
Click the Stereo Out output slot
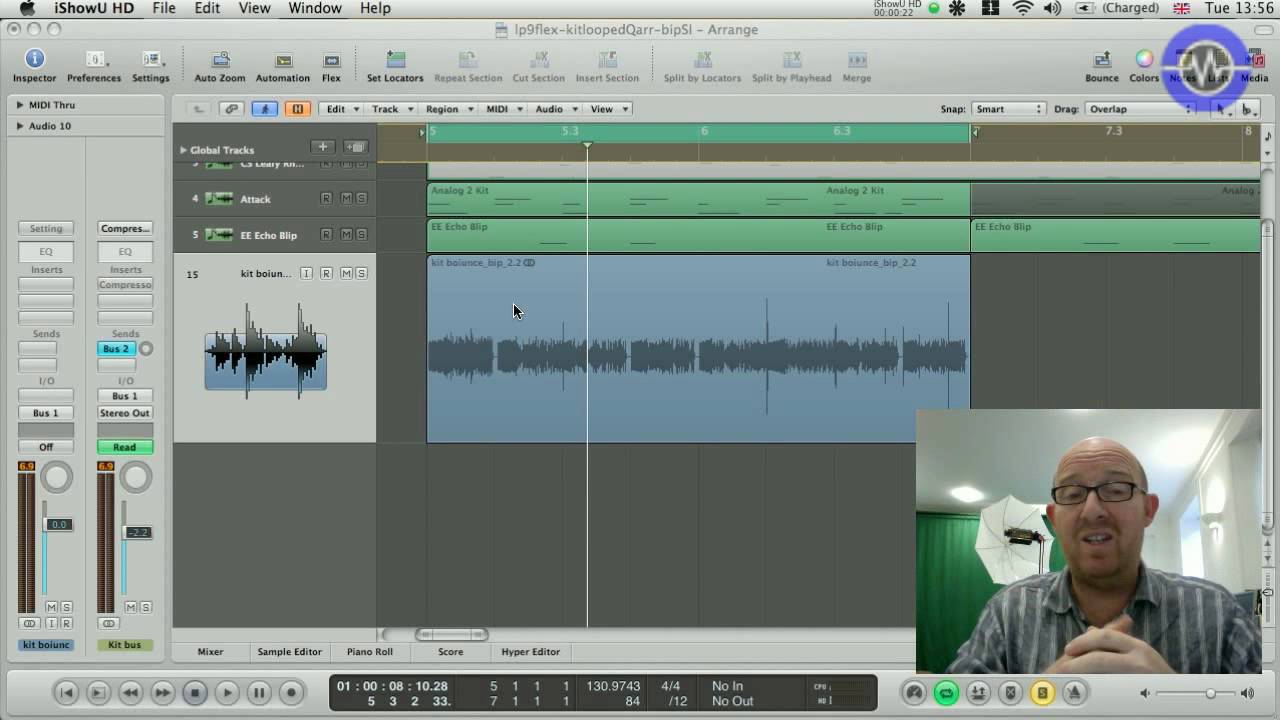(x=125, y=412)
